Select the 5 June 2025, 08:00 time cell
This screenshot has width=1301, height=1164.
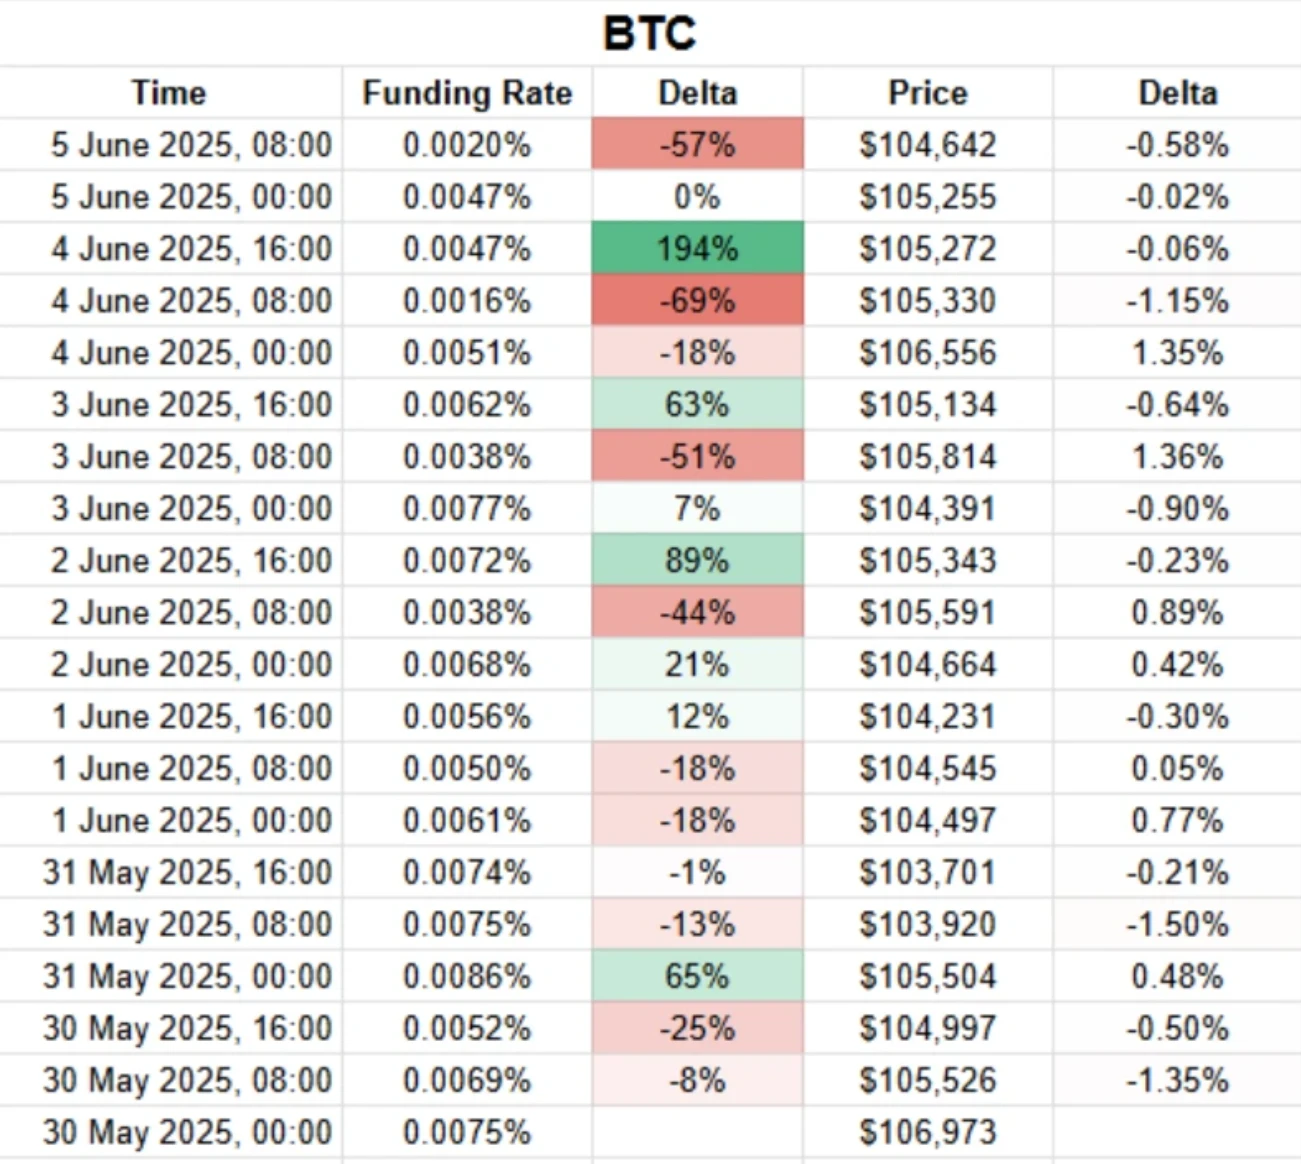pos(191,145)
